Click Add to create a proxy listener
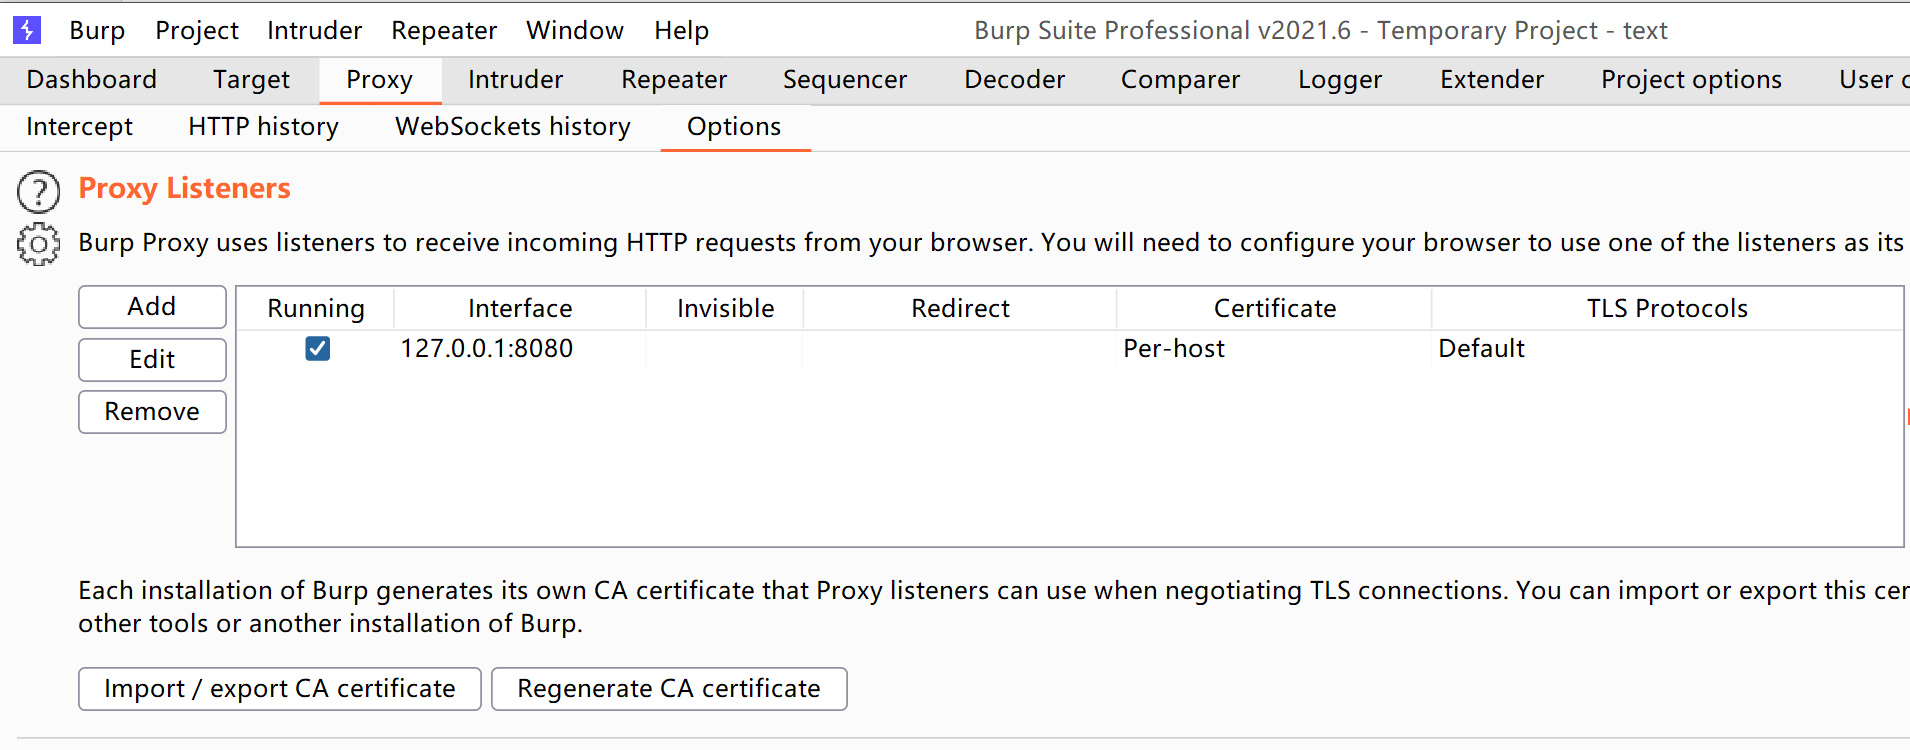Screen dimensions: 1910x750 [x=152, y=307]
